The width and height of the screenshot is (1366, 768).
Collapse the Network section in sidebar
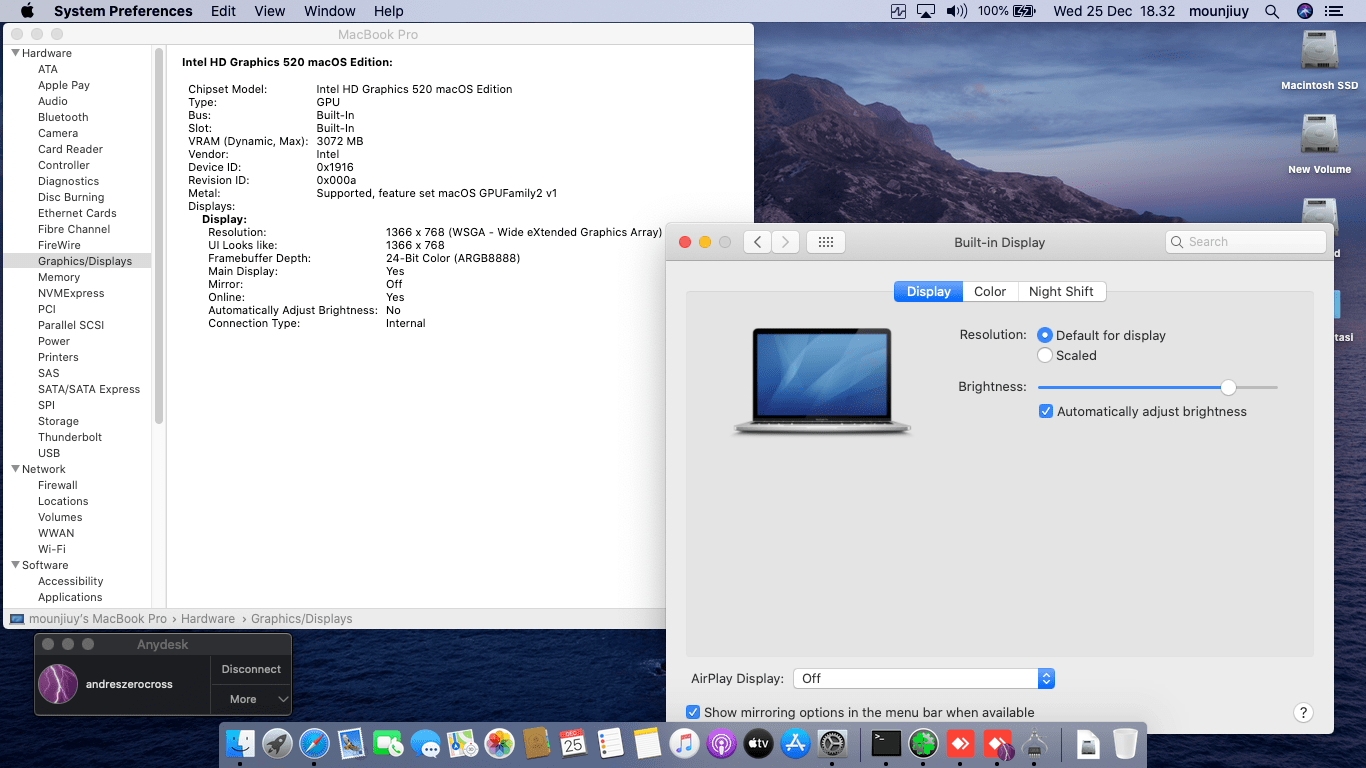[16, 469]
